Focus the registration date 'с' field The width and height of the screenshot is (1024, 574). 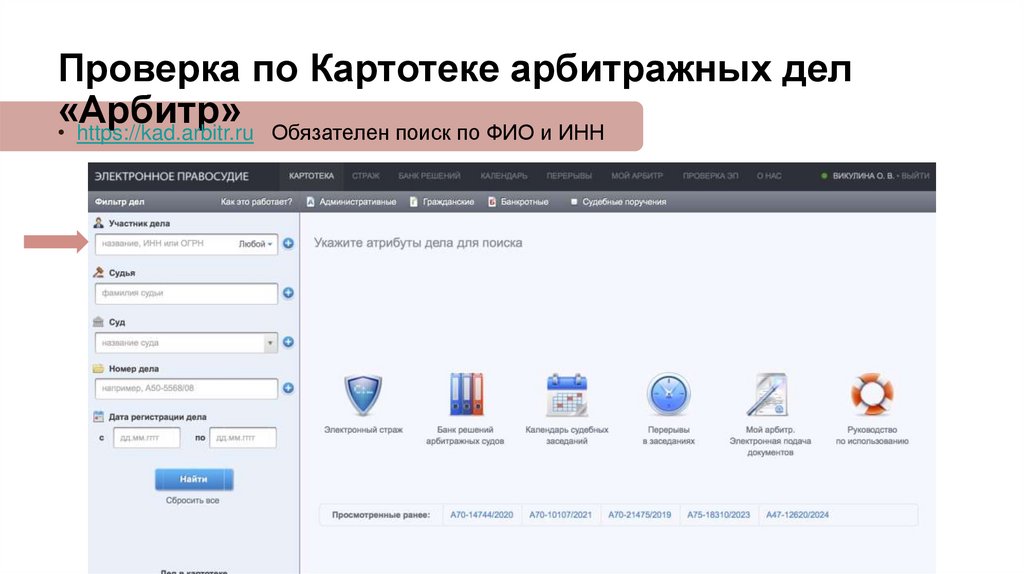pos(147,438)
